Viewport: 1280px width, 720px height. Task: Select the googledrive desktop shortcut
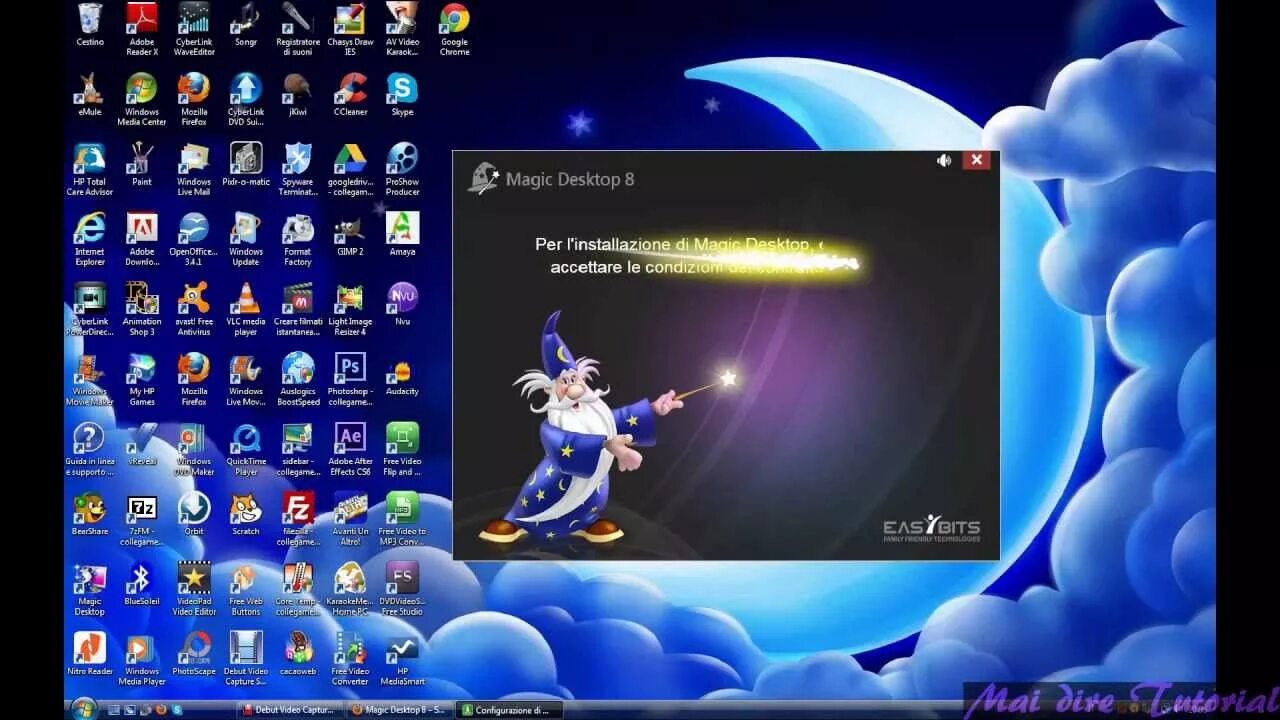click(350, 168)
